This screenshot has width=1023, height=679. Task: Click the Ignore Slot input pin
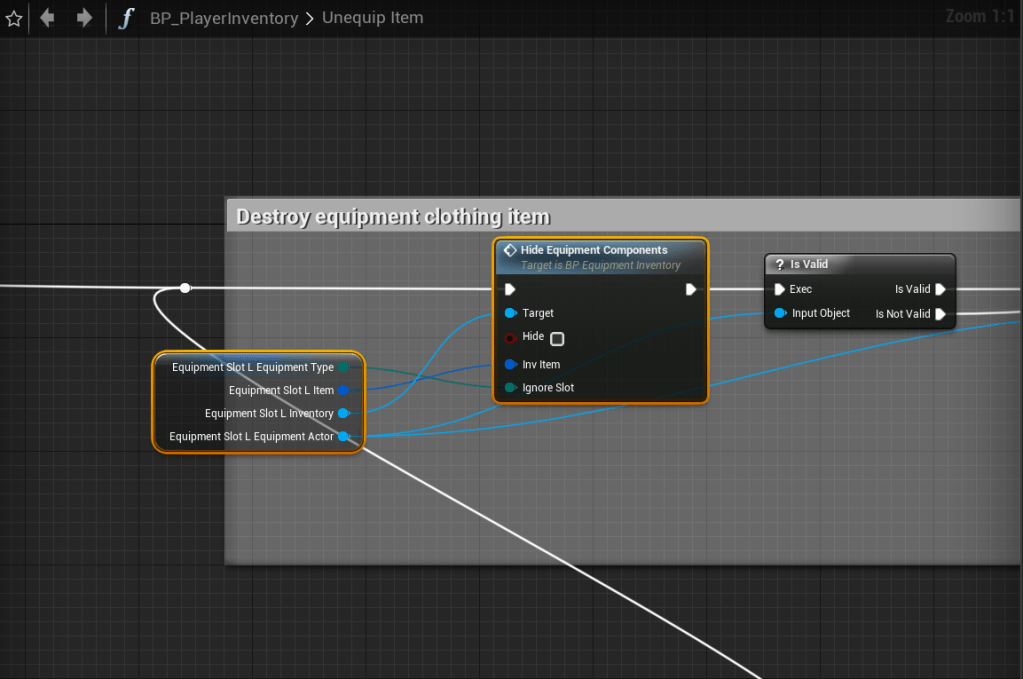[510, 388]
